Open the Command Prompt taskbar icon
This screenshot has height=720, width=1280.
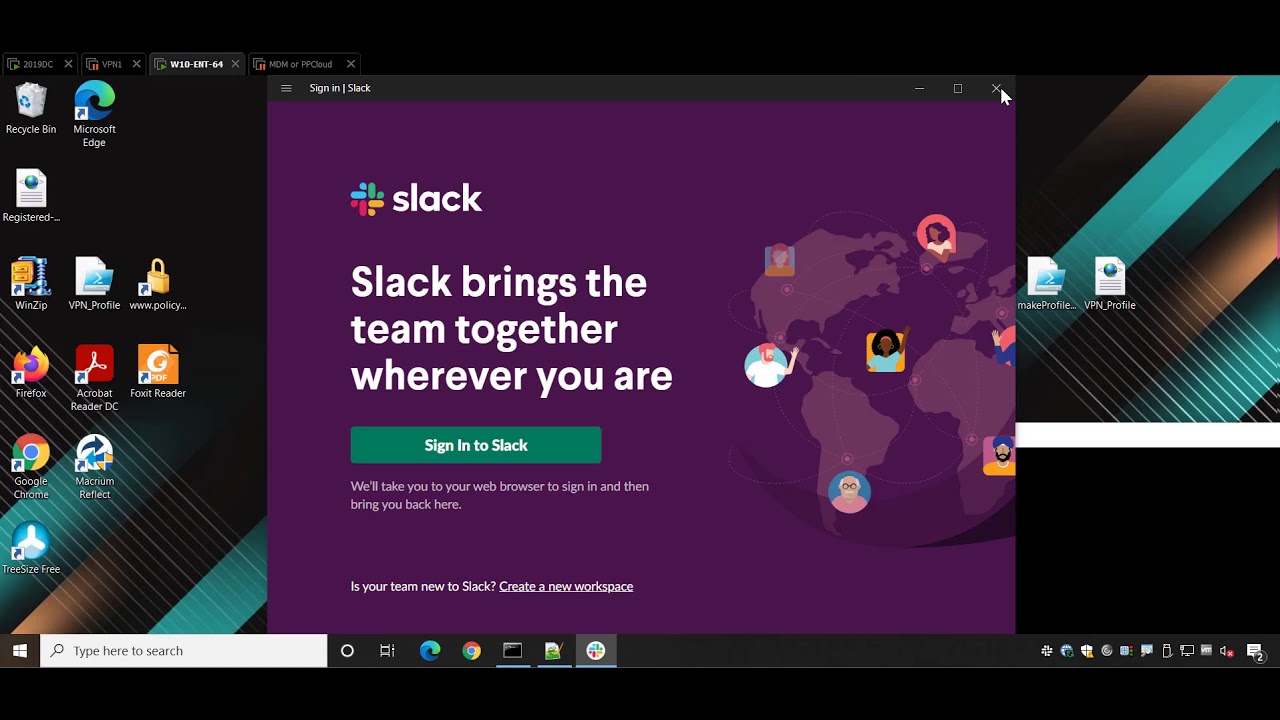(512, 651)
